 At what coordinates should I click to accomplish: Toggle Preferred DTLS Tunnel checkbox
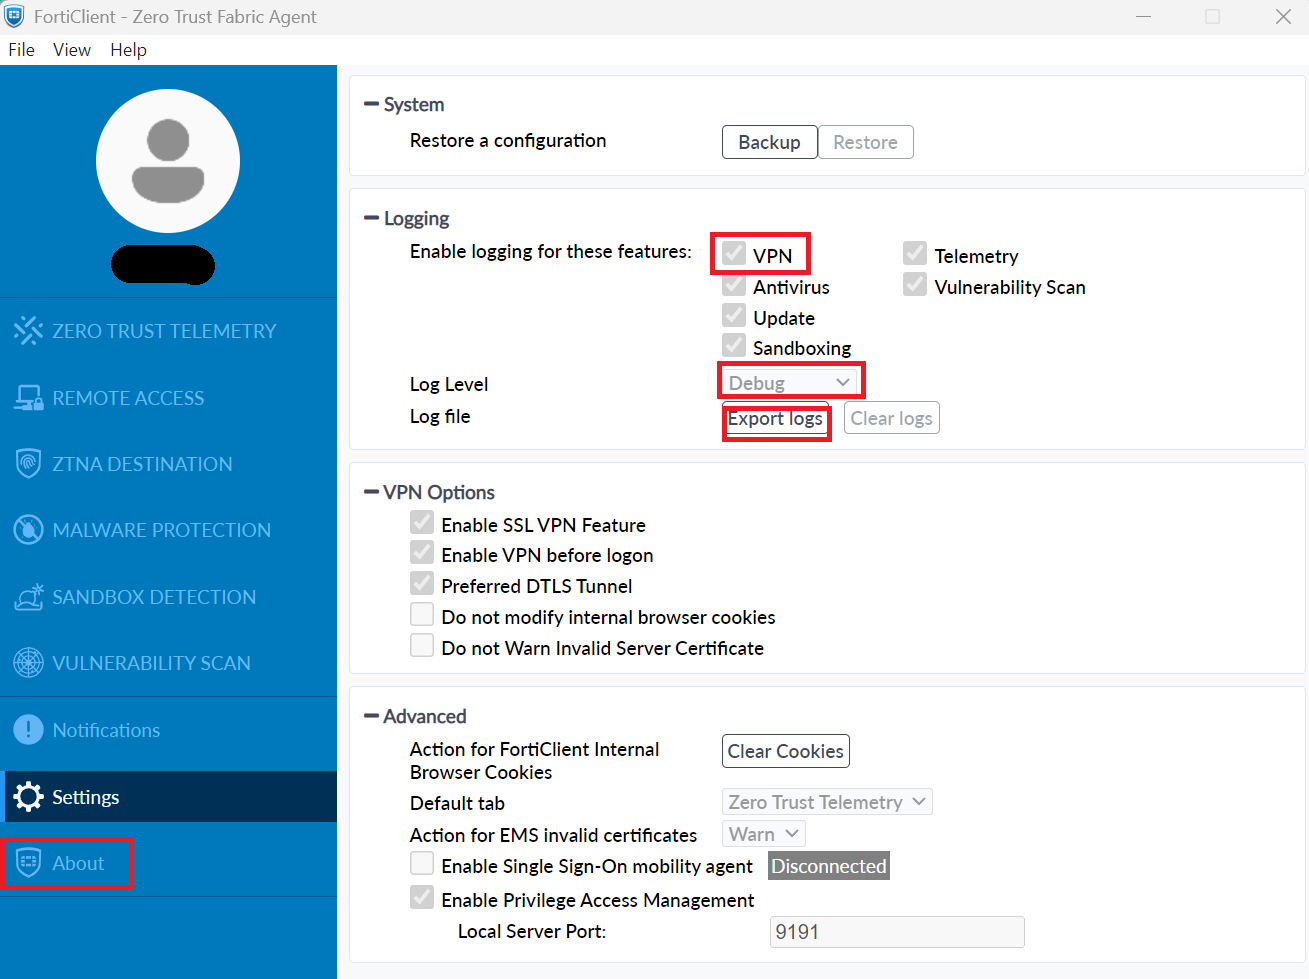(422, 584)
